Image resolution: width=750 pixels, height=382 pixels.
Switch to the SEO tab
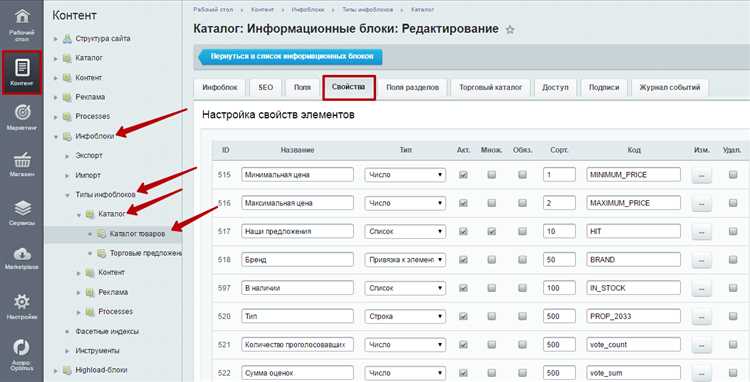pos(265,87)
